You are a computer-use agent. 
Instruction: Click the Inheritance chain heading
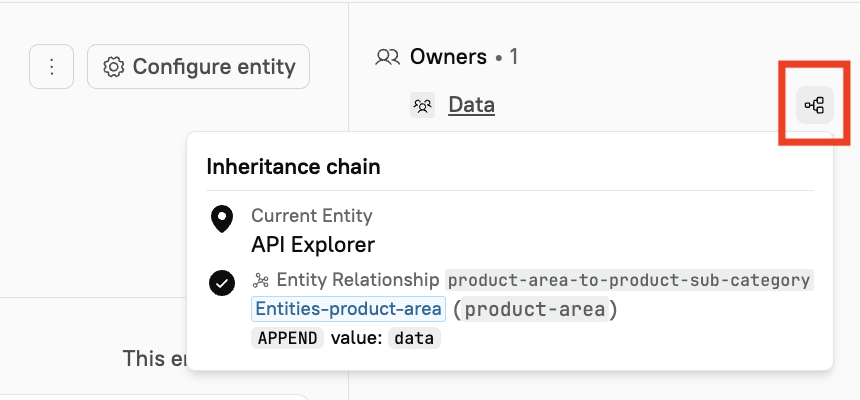coord(293,166)
